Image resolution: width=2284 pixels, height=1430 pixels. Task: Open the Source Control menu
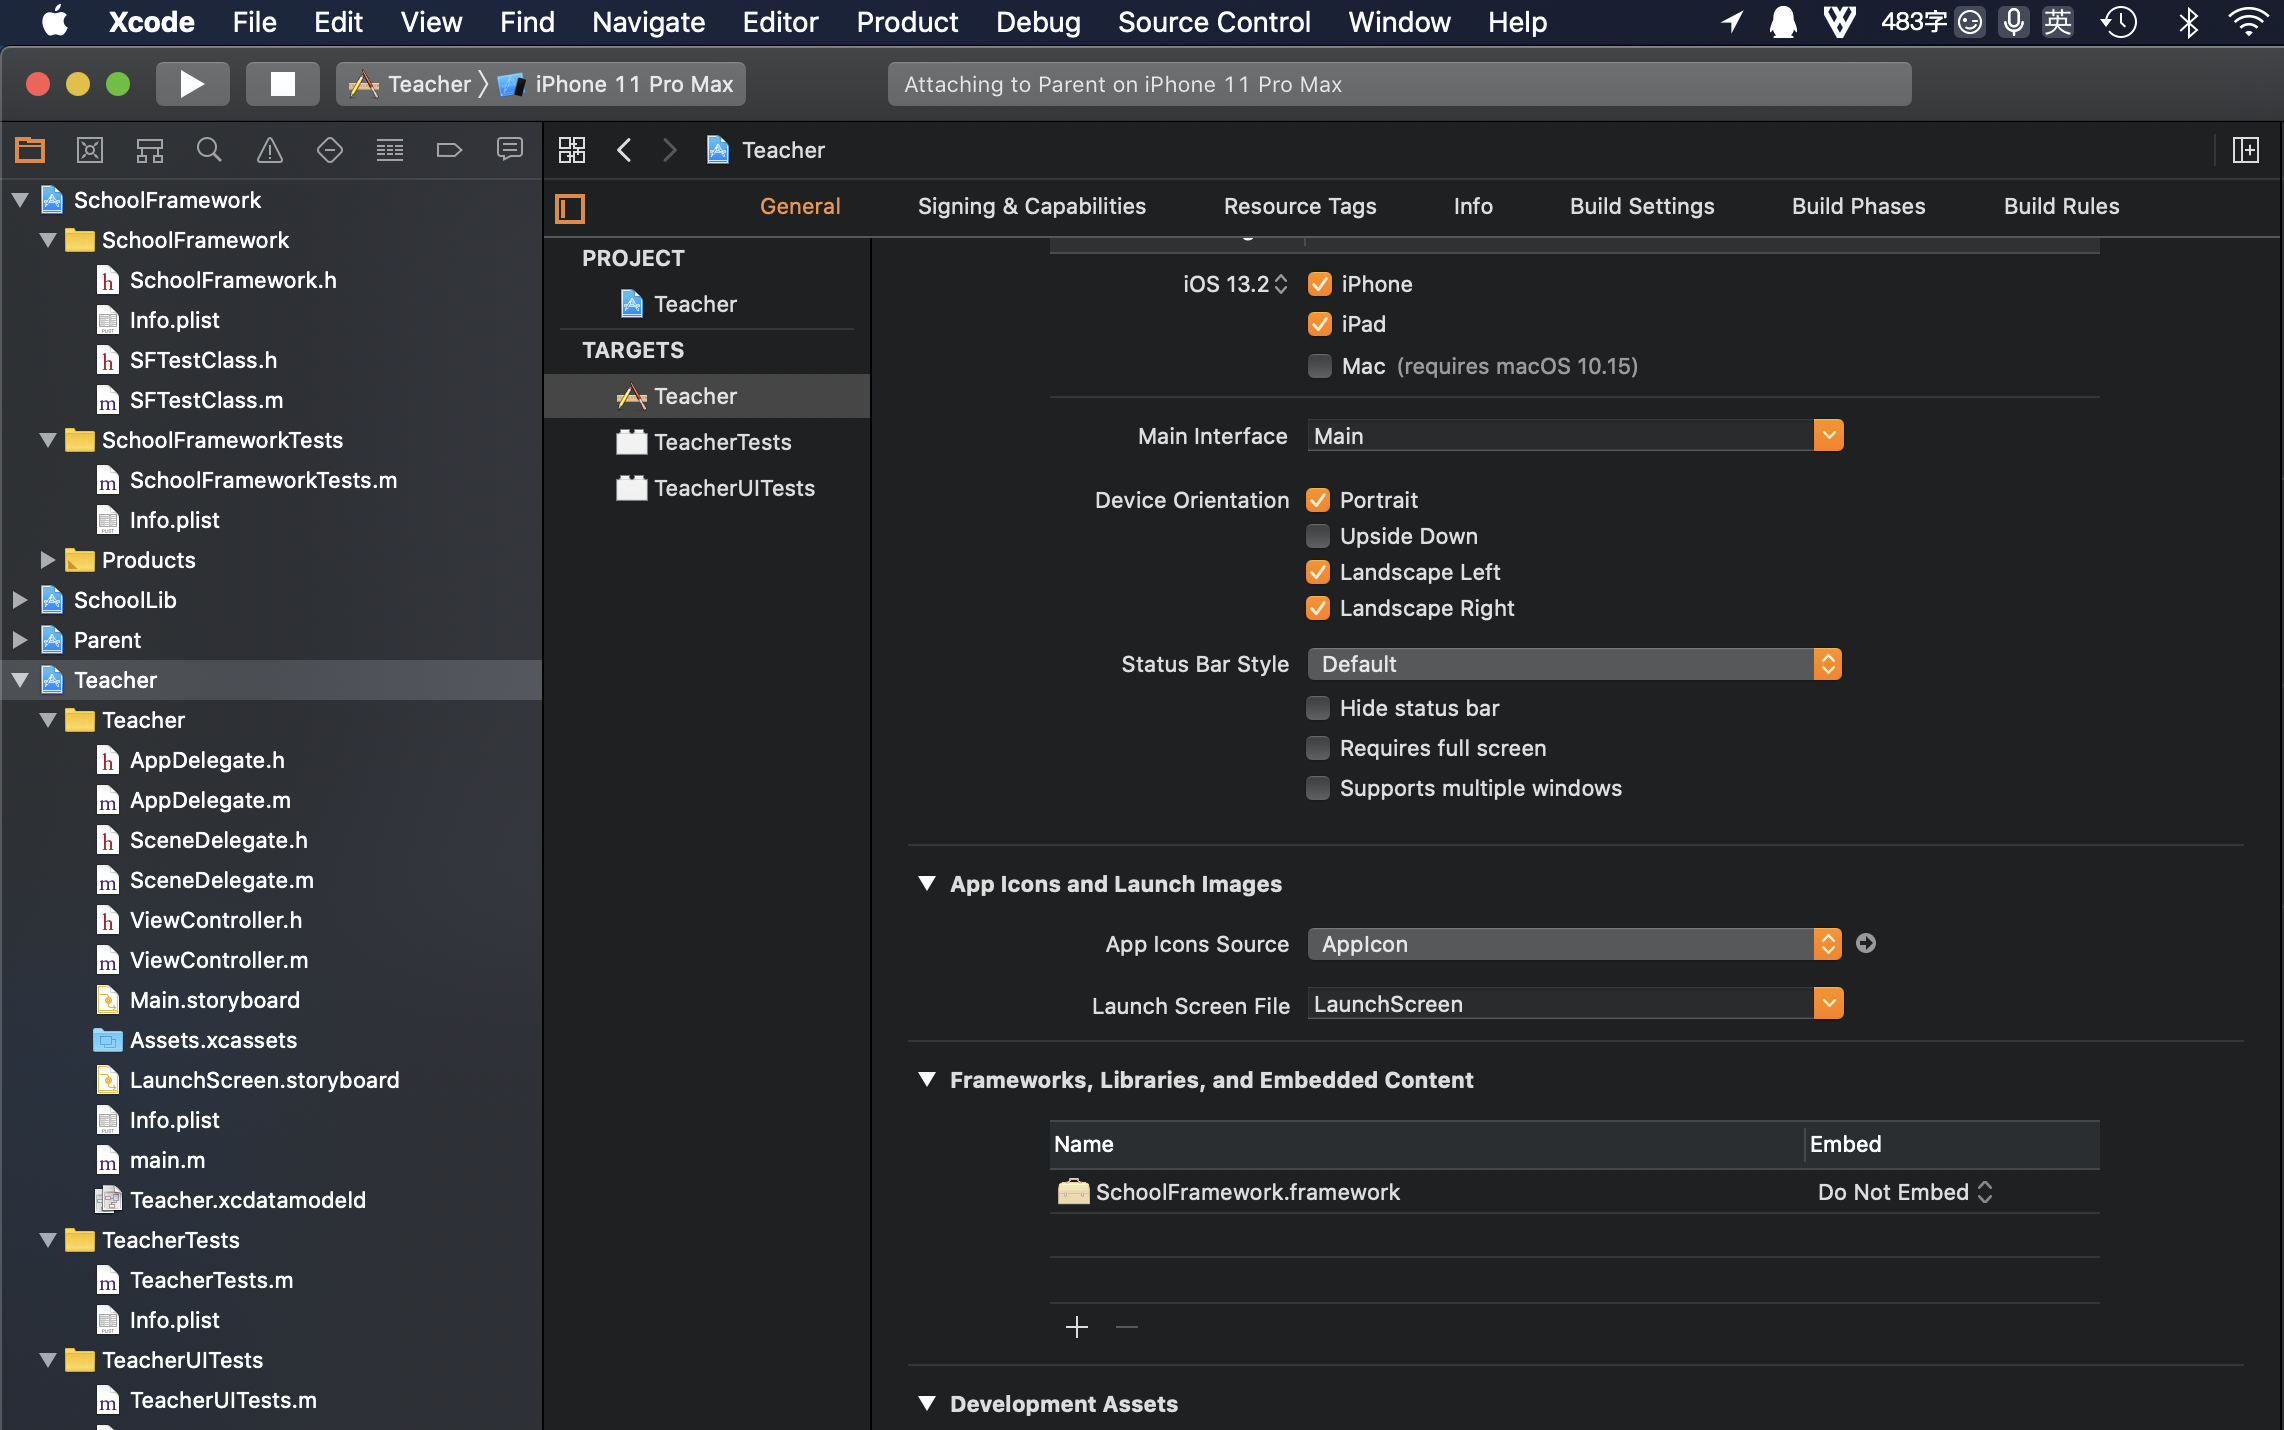1214,22
